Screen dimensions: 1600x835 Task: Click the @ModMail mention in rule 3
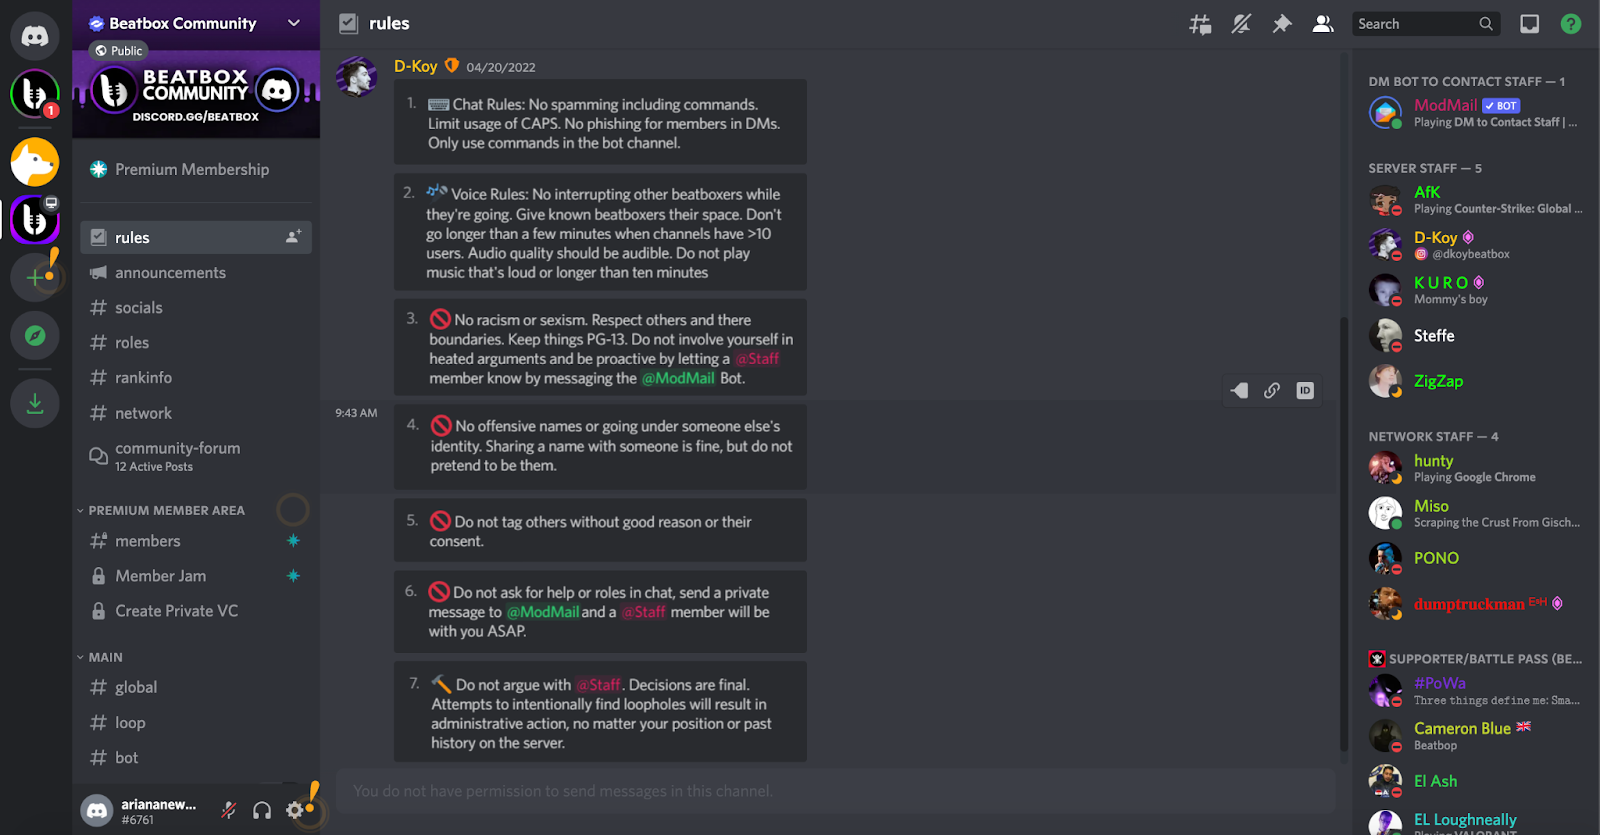(678, 378)
